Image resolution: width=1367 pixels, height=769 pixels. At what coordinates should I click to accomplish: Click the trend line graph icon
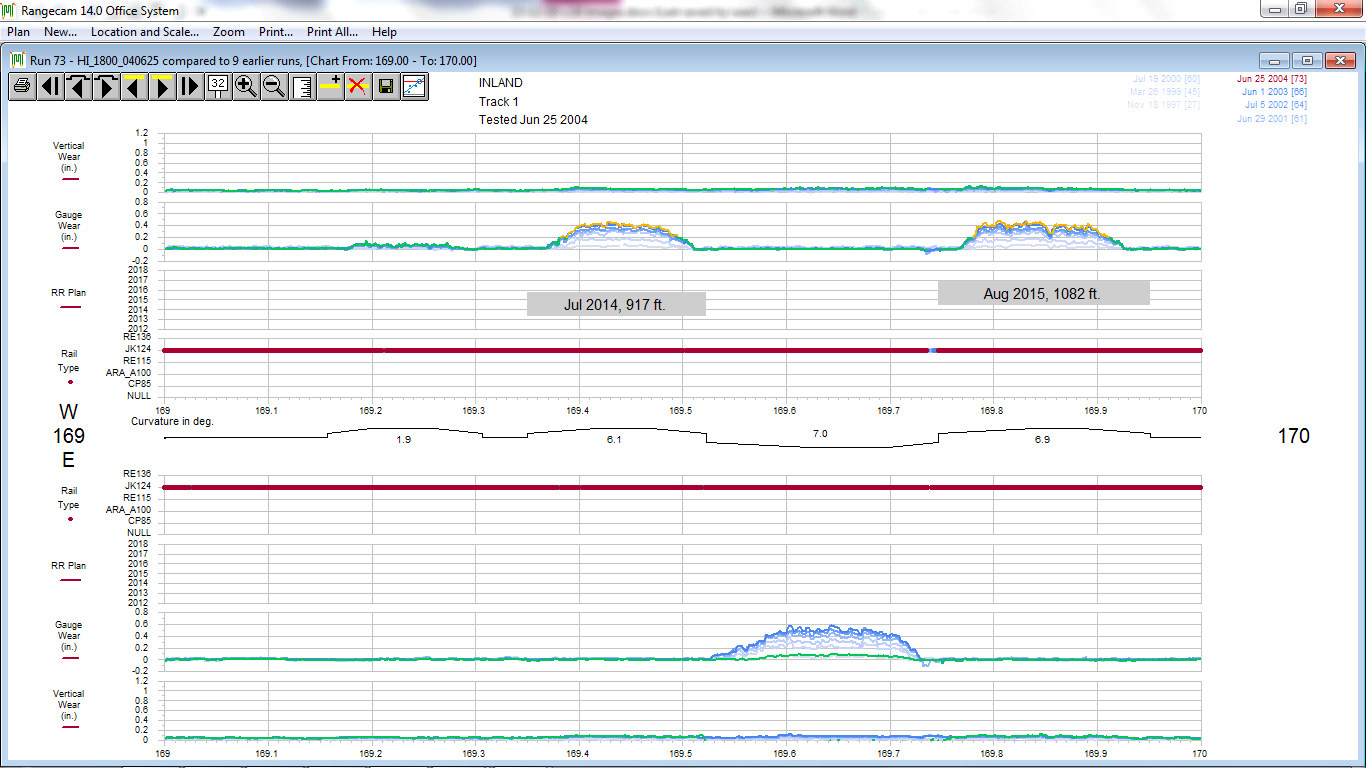tap(414, 86)
